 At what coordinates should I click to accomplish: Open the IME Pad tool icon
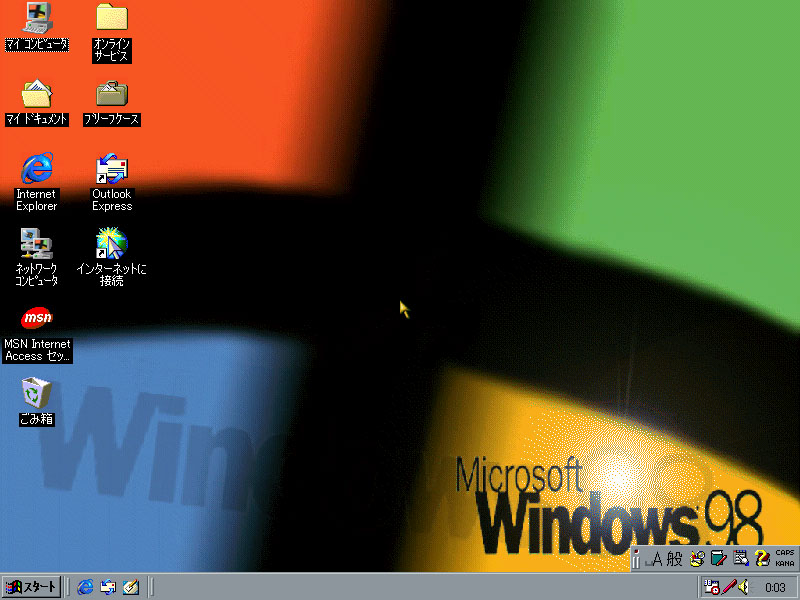pos(697,559)
